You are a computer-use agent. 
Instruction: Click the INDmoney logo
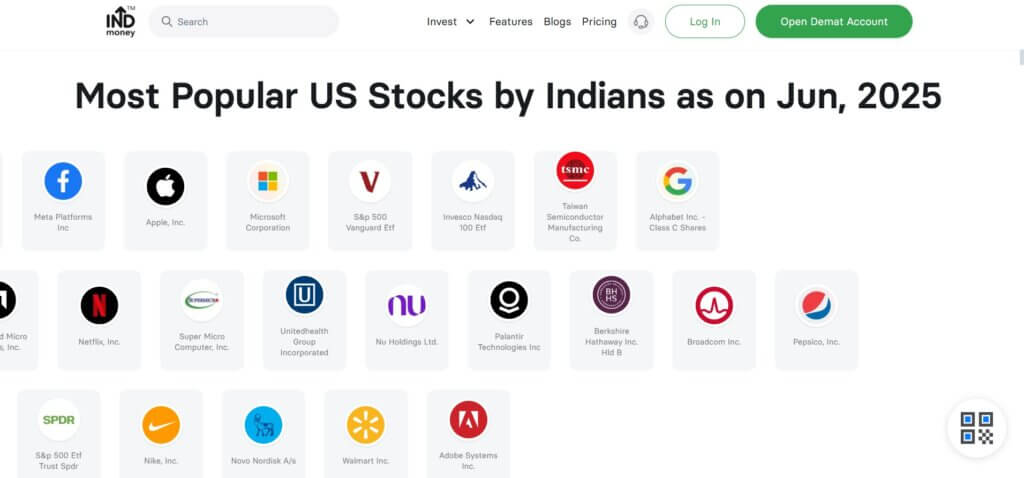[121, 22]
